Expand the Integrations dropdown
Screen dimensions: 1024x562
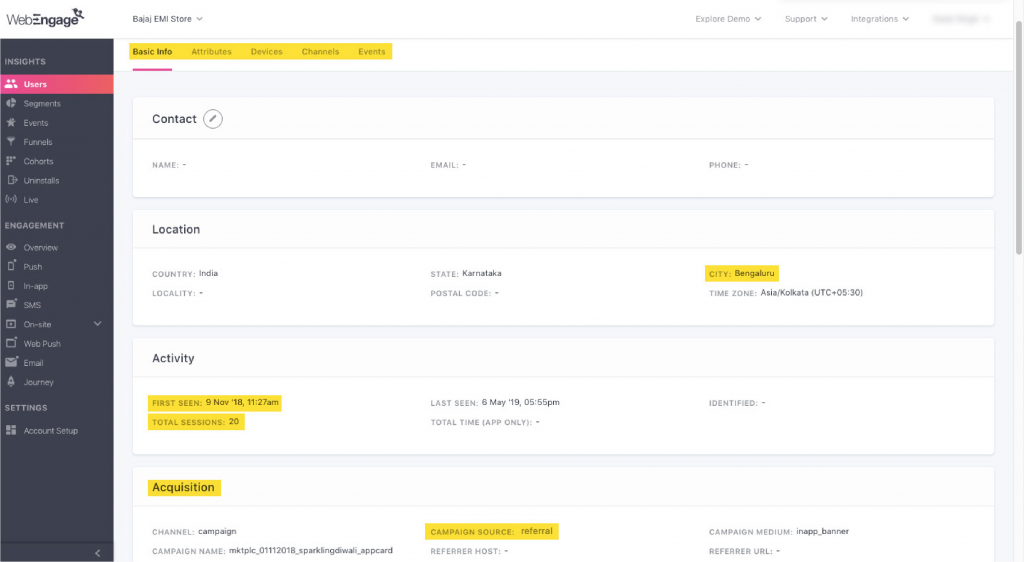[879, 19]
